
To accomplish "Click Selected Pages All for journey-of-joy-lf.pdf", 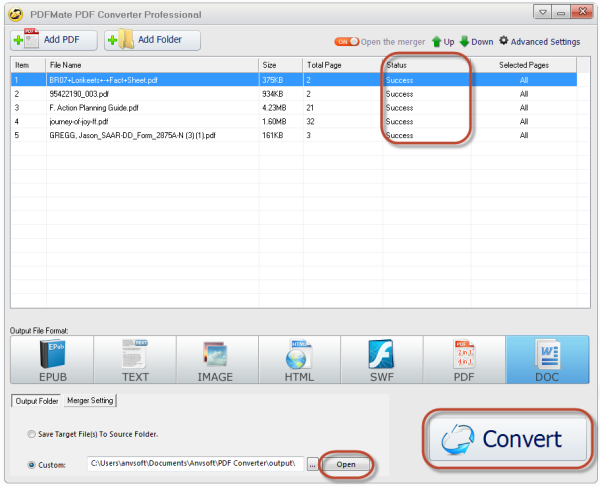I will tap(524, 121).
